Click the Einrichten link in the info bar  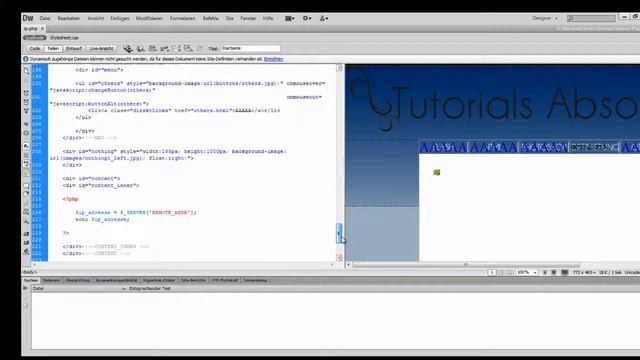pos(273,59)
